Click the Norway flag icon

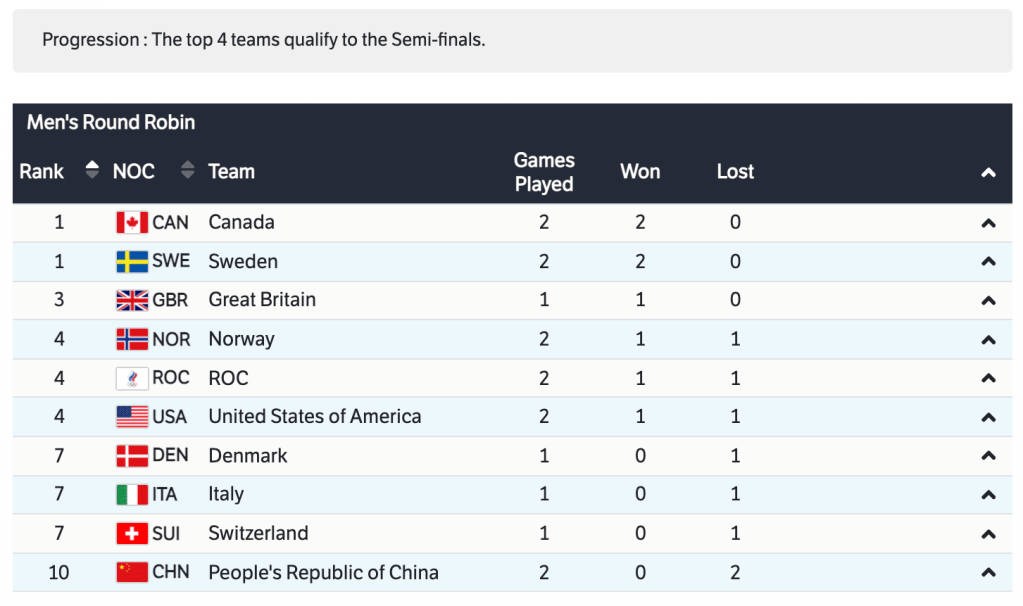click(132, 339)
